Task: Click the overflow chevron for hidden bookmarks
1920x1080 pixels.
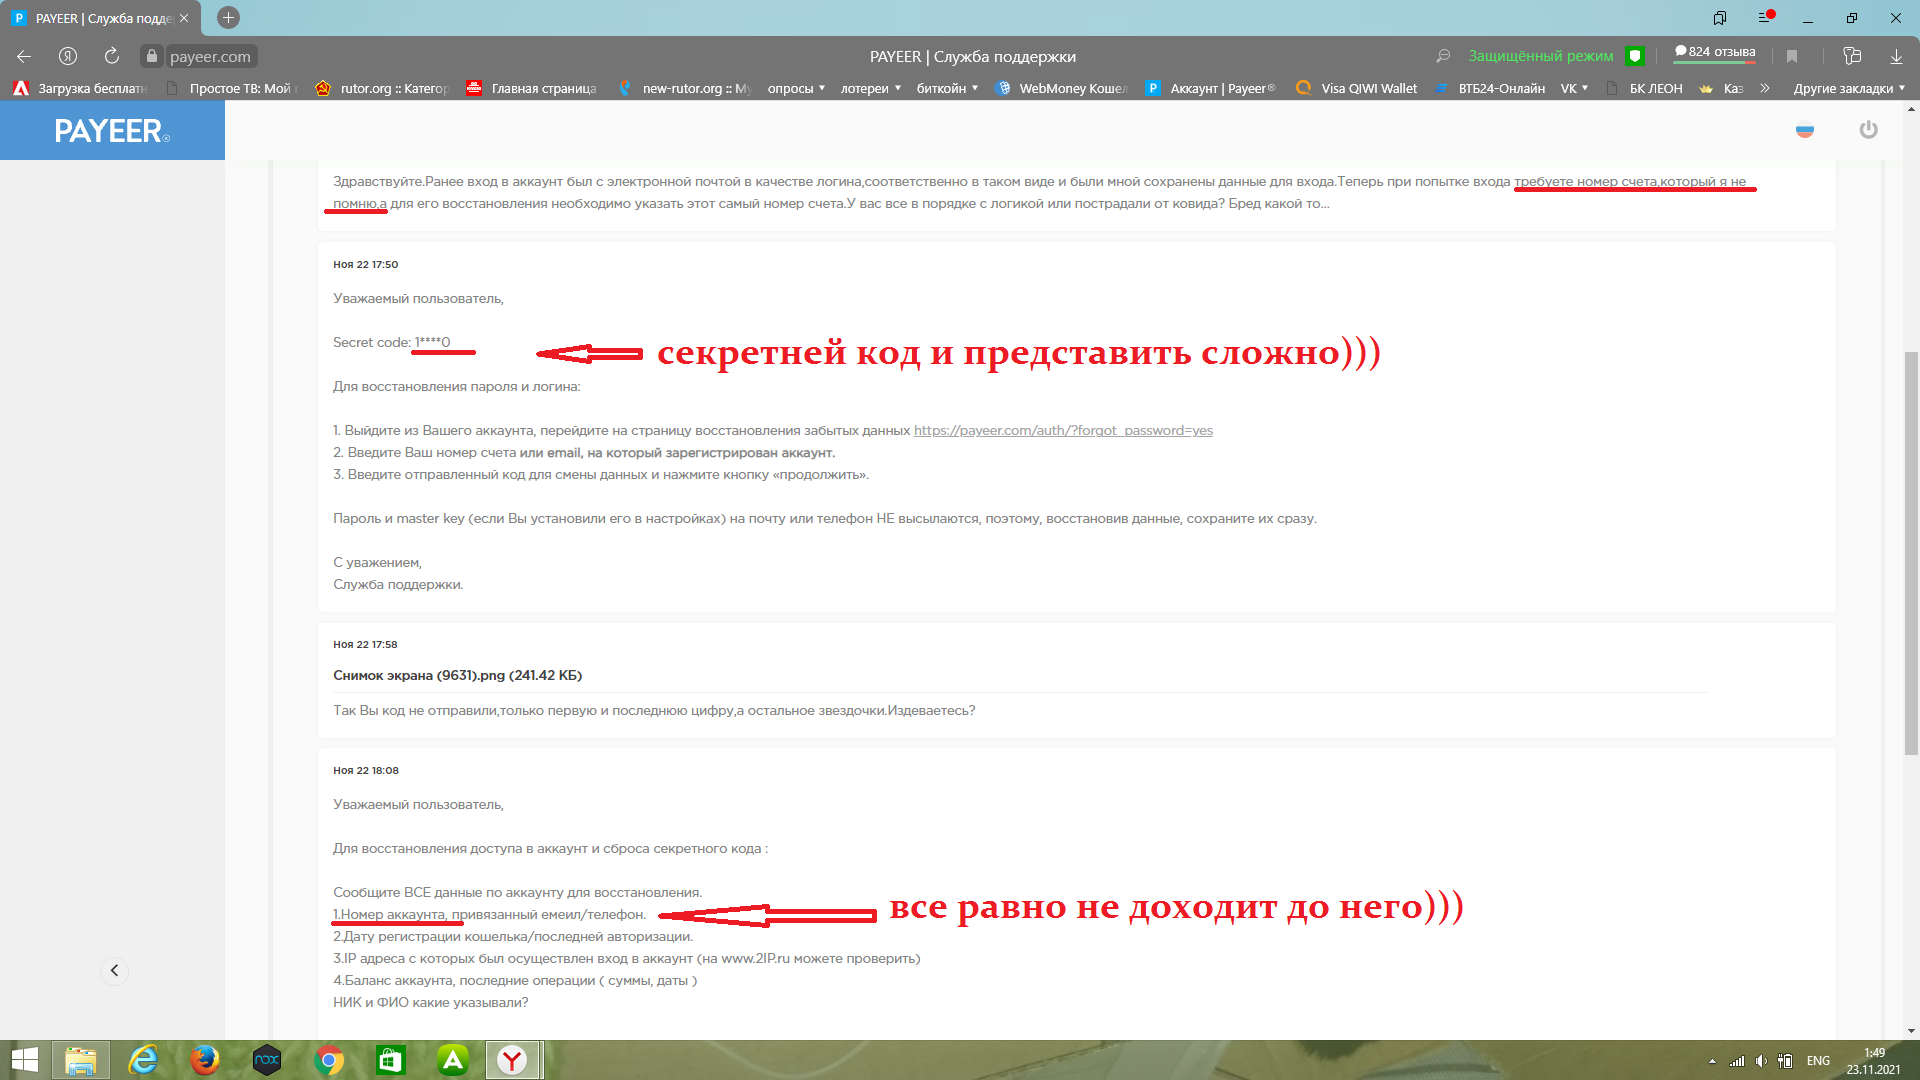Action: (x=1765, y=88)
